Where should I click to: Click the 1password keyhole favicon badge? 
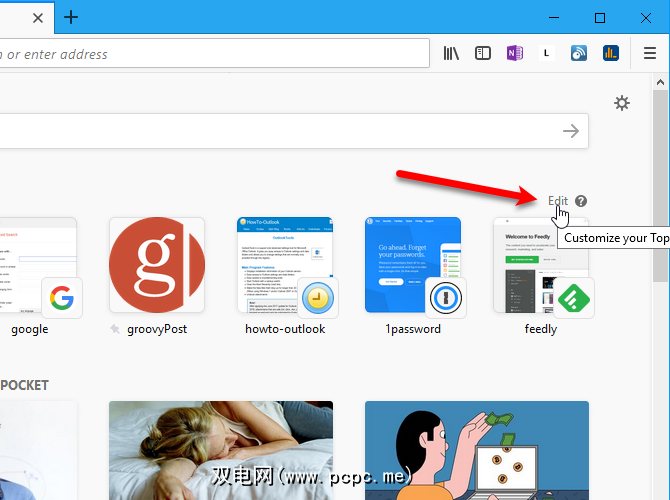click(446, 298)
